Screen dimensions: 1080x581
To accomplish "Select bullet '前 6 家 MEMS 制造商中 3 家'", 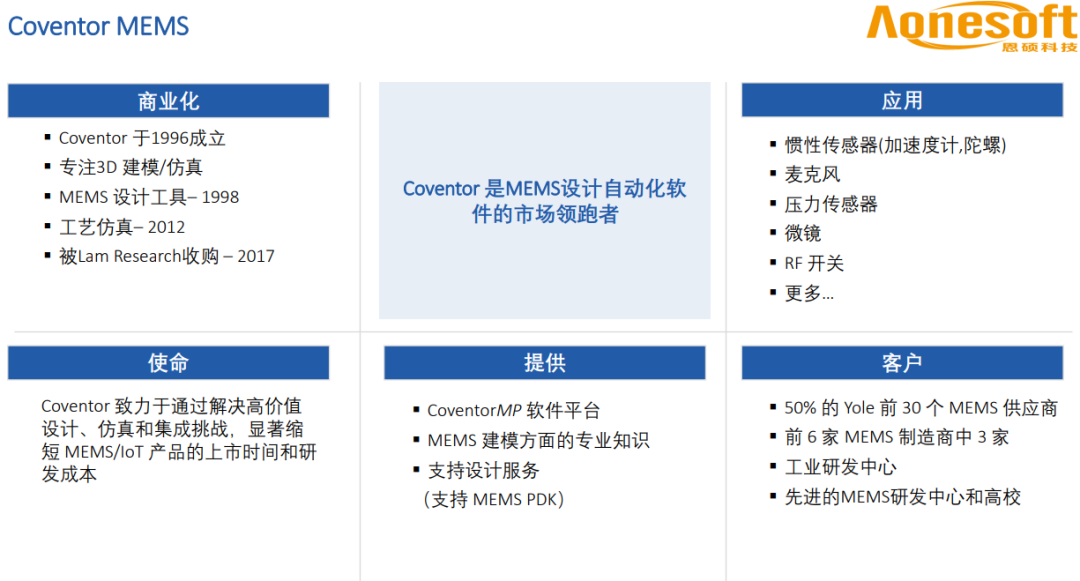I will 896,437.
